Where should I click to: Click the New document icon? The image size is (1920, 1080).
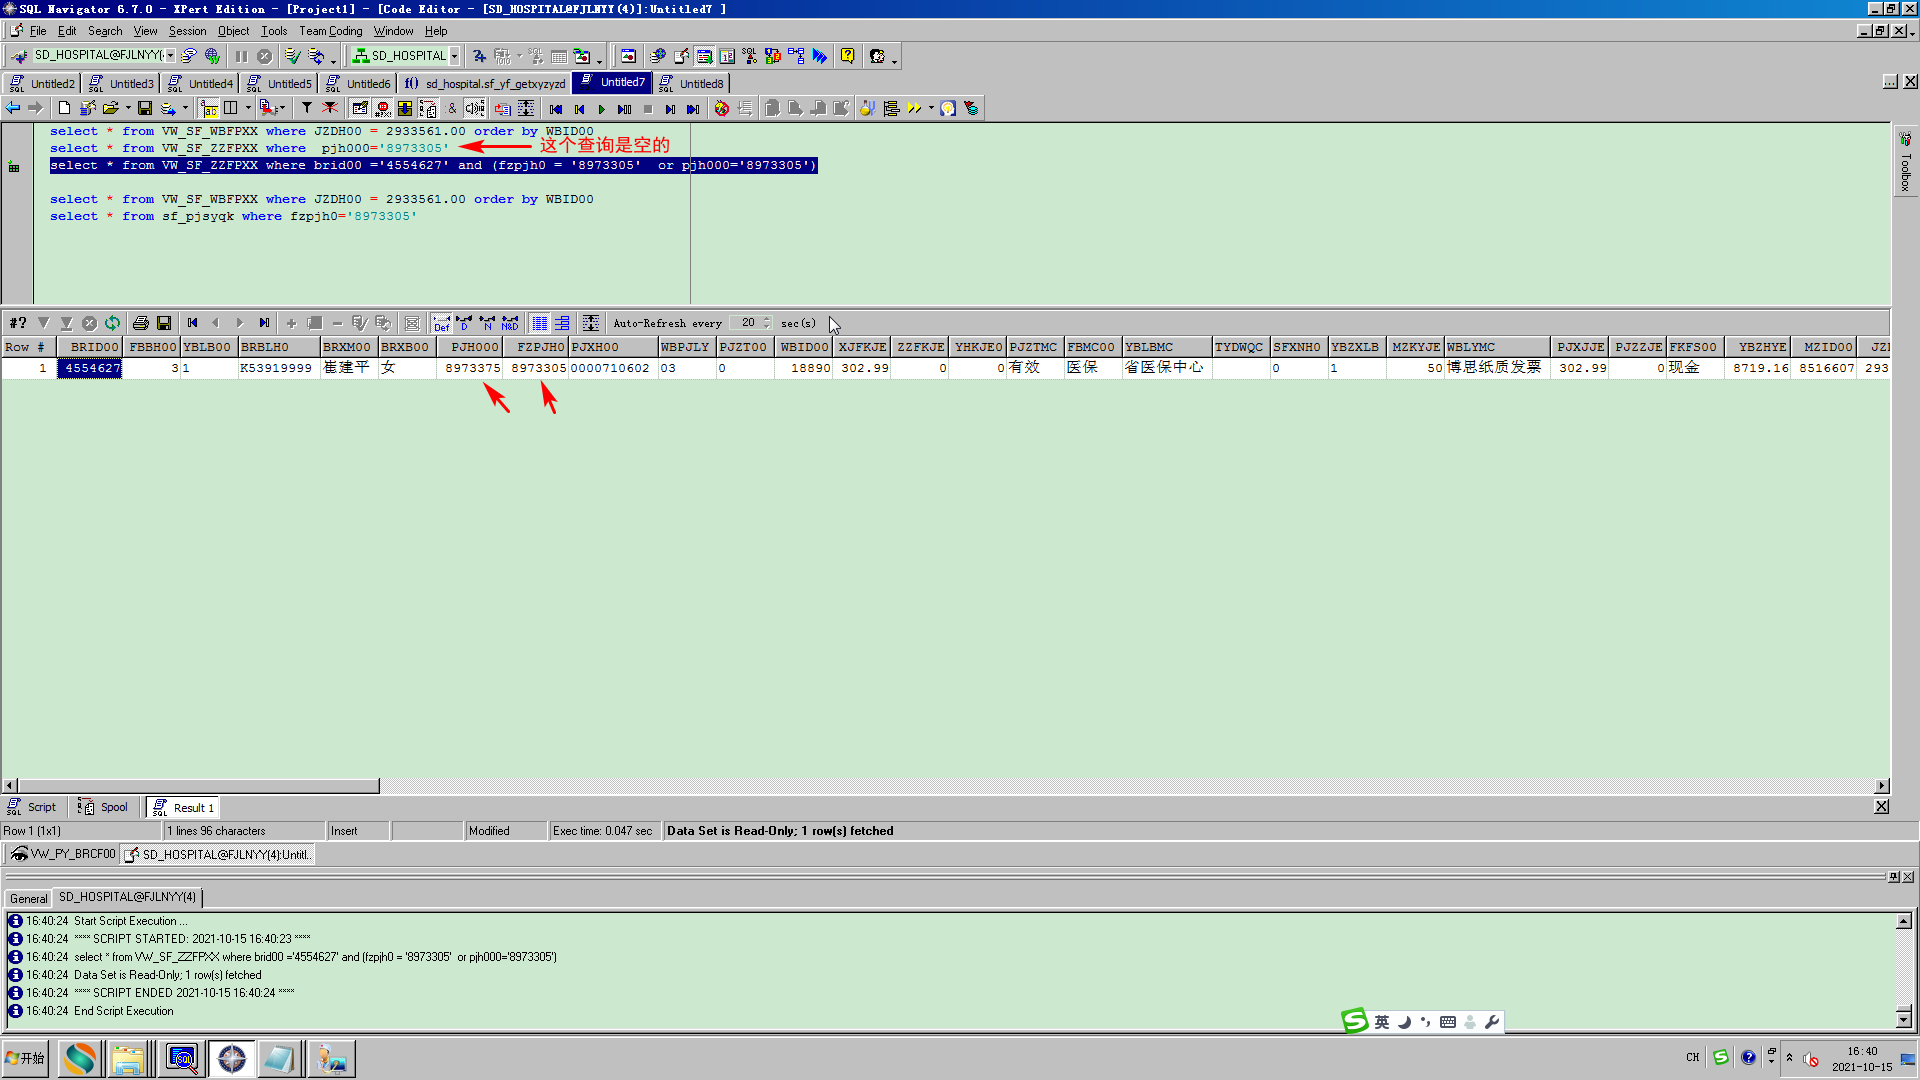coord(64,108)
